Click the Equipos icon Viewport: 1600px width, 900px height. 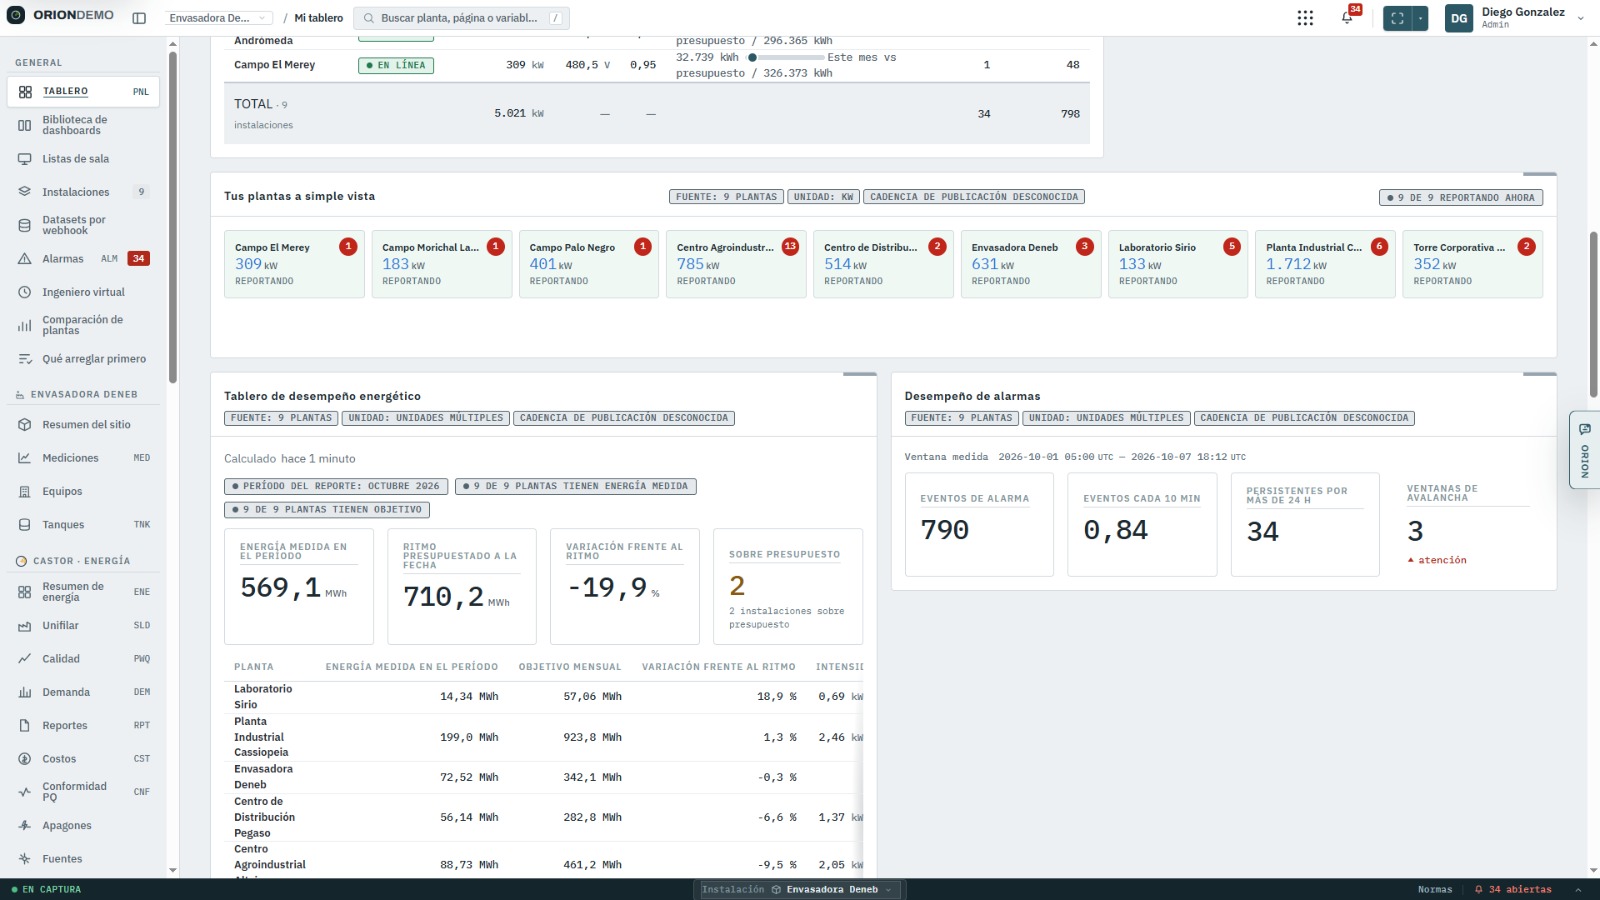25,491
